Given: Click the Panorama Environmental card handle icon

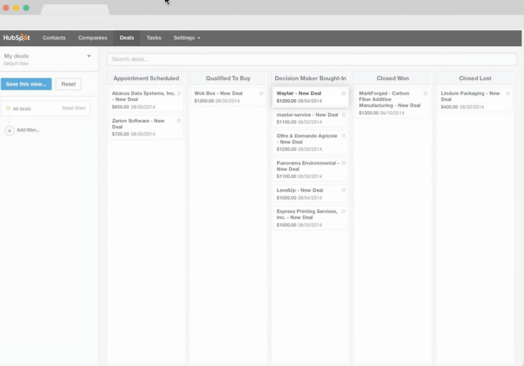Looking at the screenshot, I should coord(344,163).
